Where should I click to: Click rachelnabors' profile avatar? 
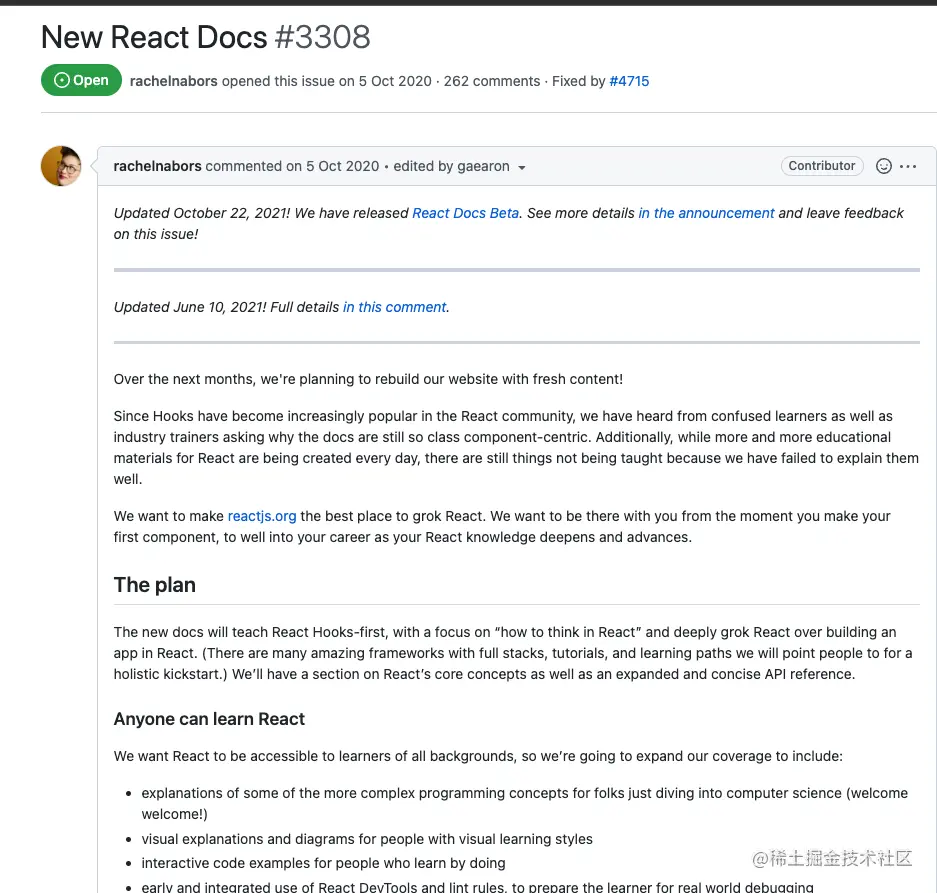(x=61, y=166)
